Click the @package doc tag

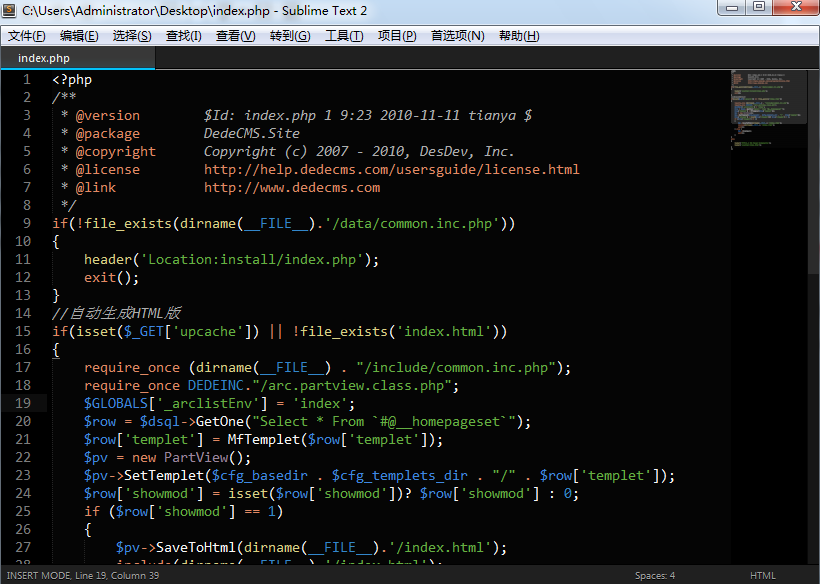(x=108, y=134)
